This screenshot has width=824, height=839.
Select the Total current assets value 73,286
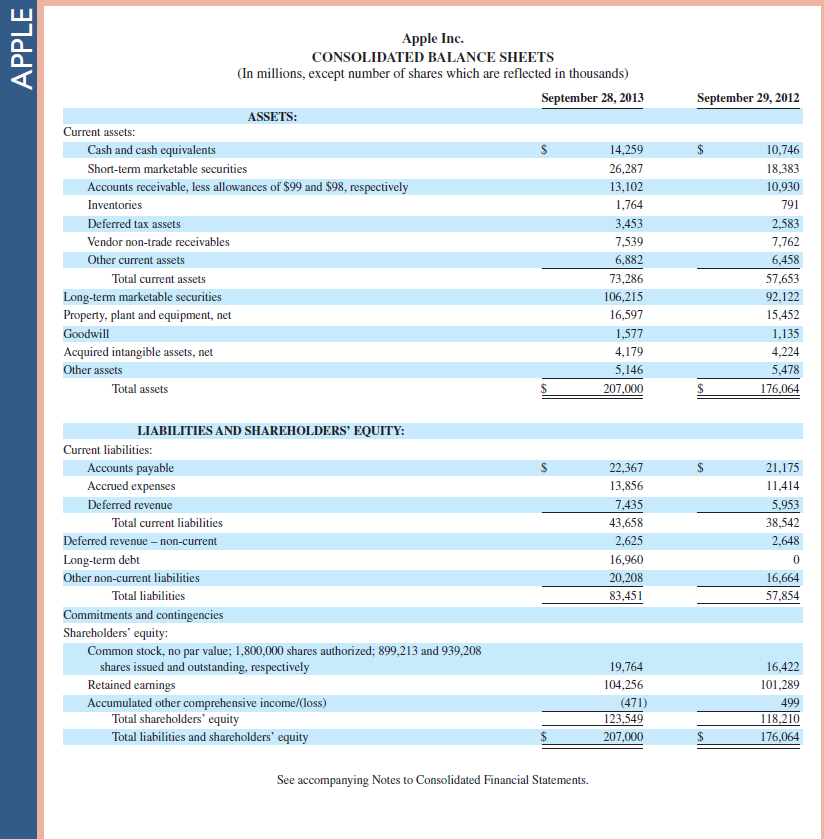[x=627, y=278]
